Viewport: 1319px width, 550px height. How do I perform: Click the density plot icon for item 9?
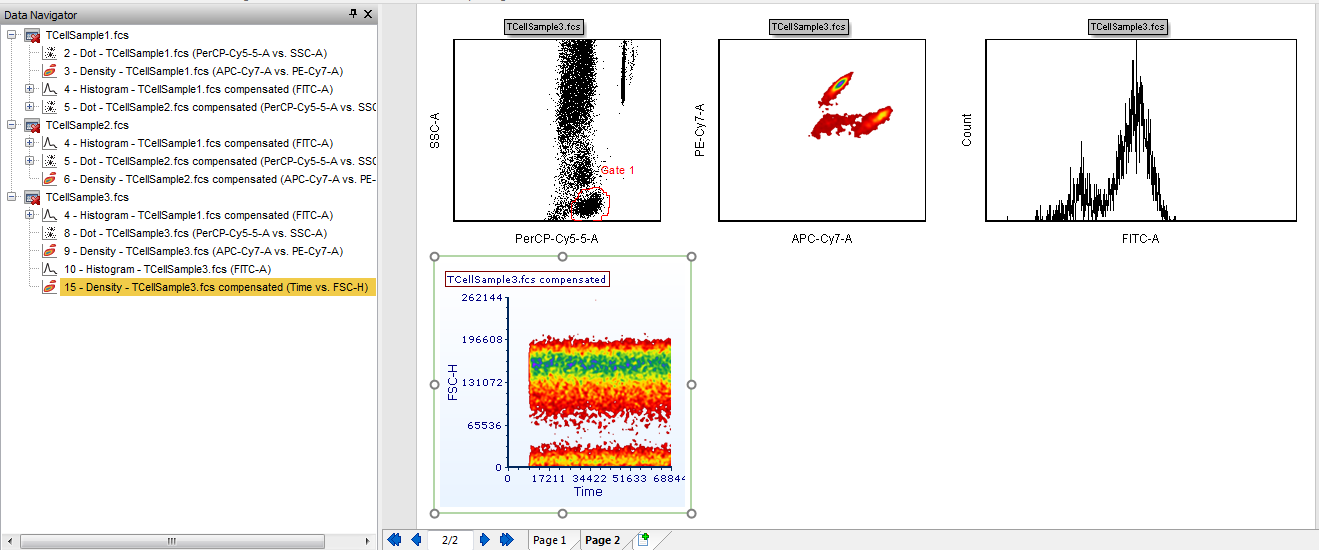click(49, 252)
